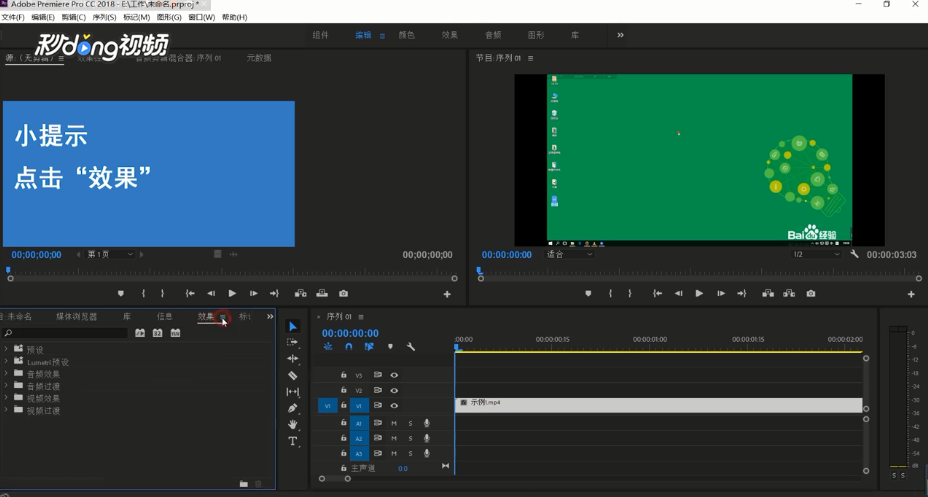The image size is (928, 497).
Task: Click Extract button in Program monitor
Action: click(x=789, y=293)
